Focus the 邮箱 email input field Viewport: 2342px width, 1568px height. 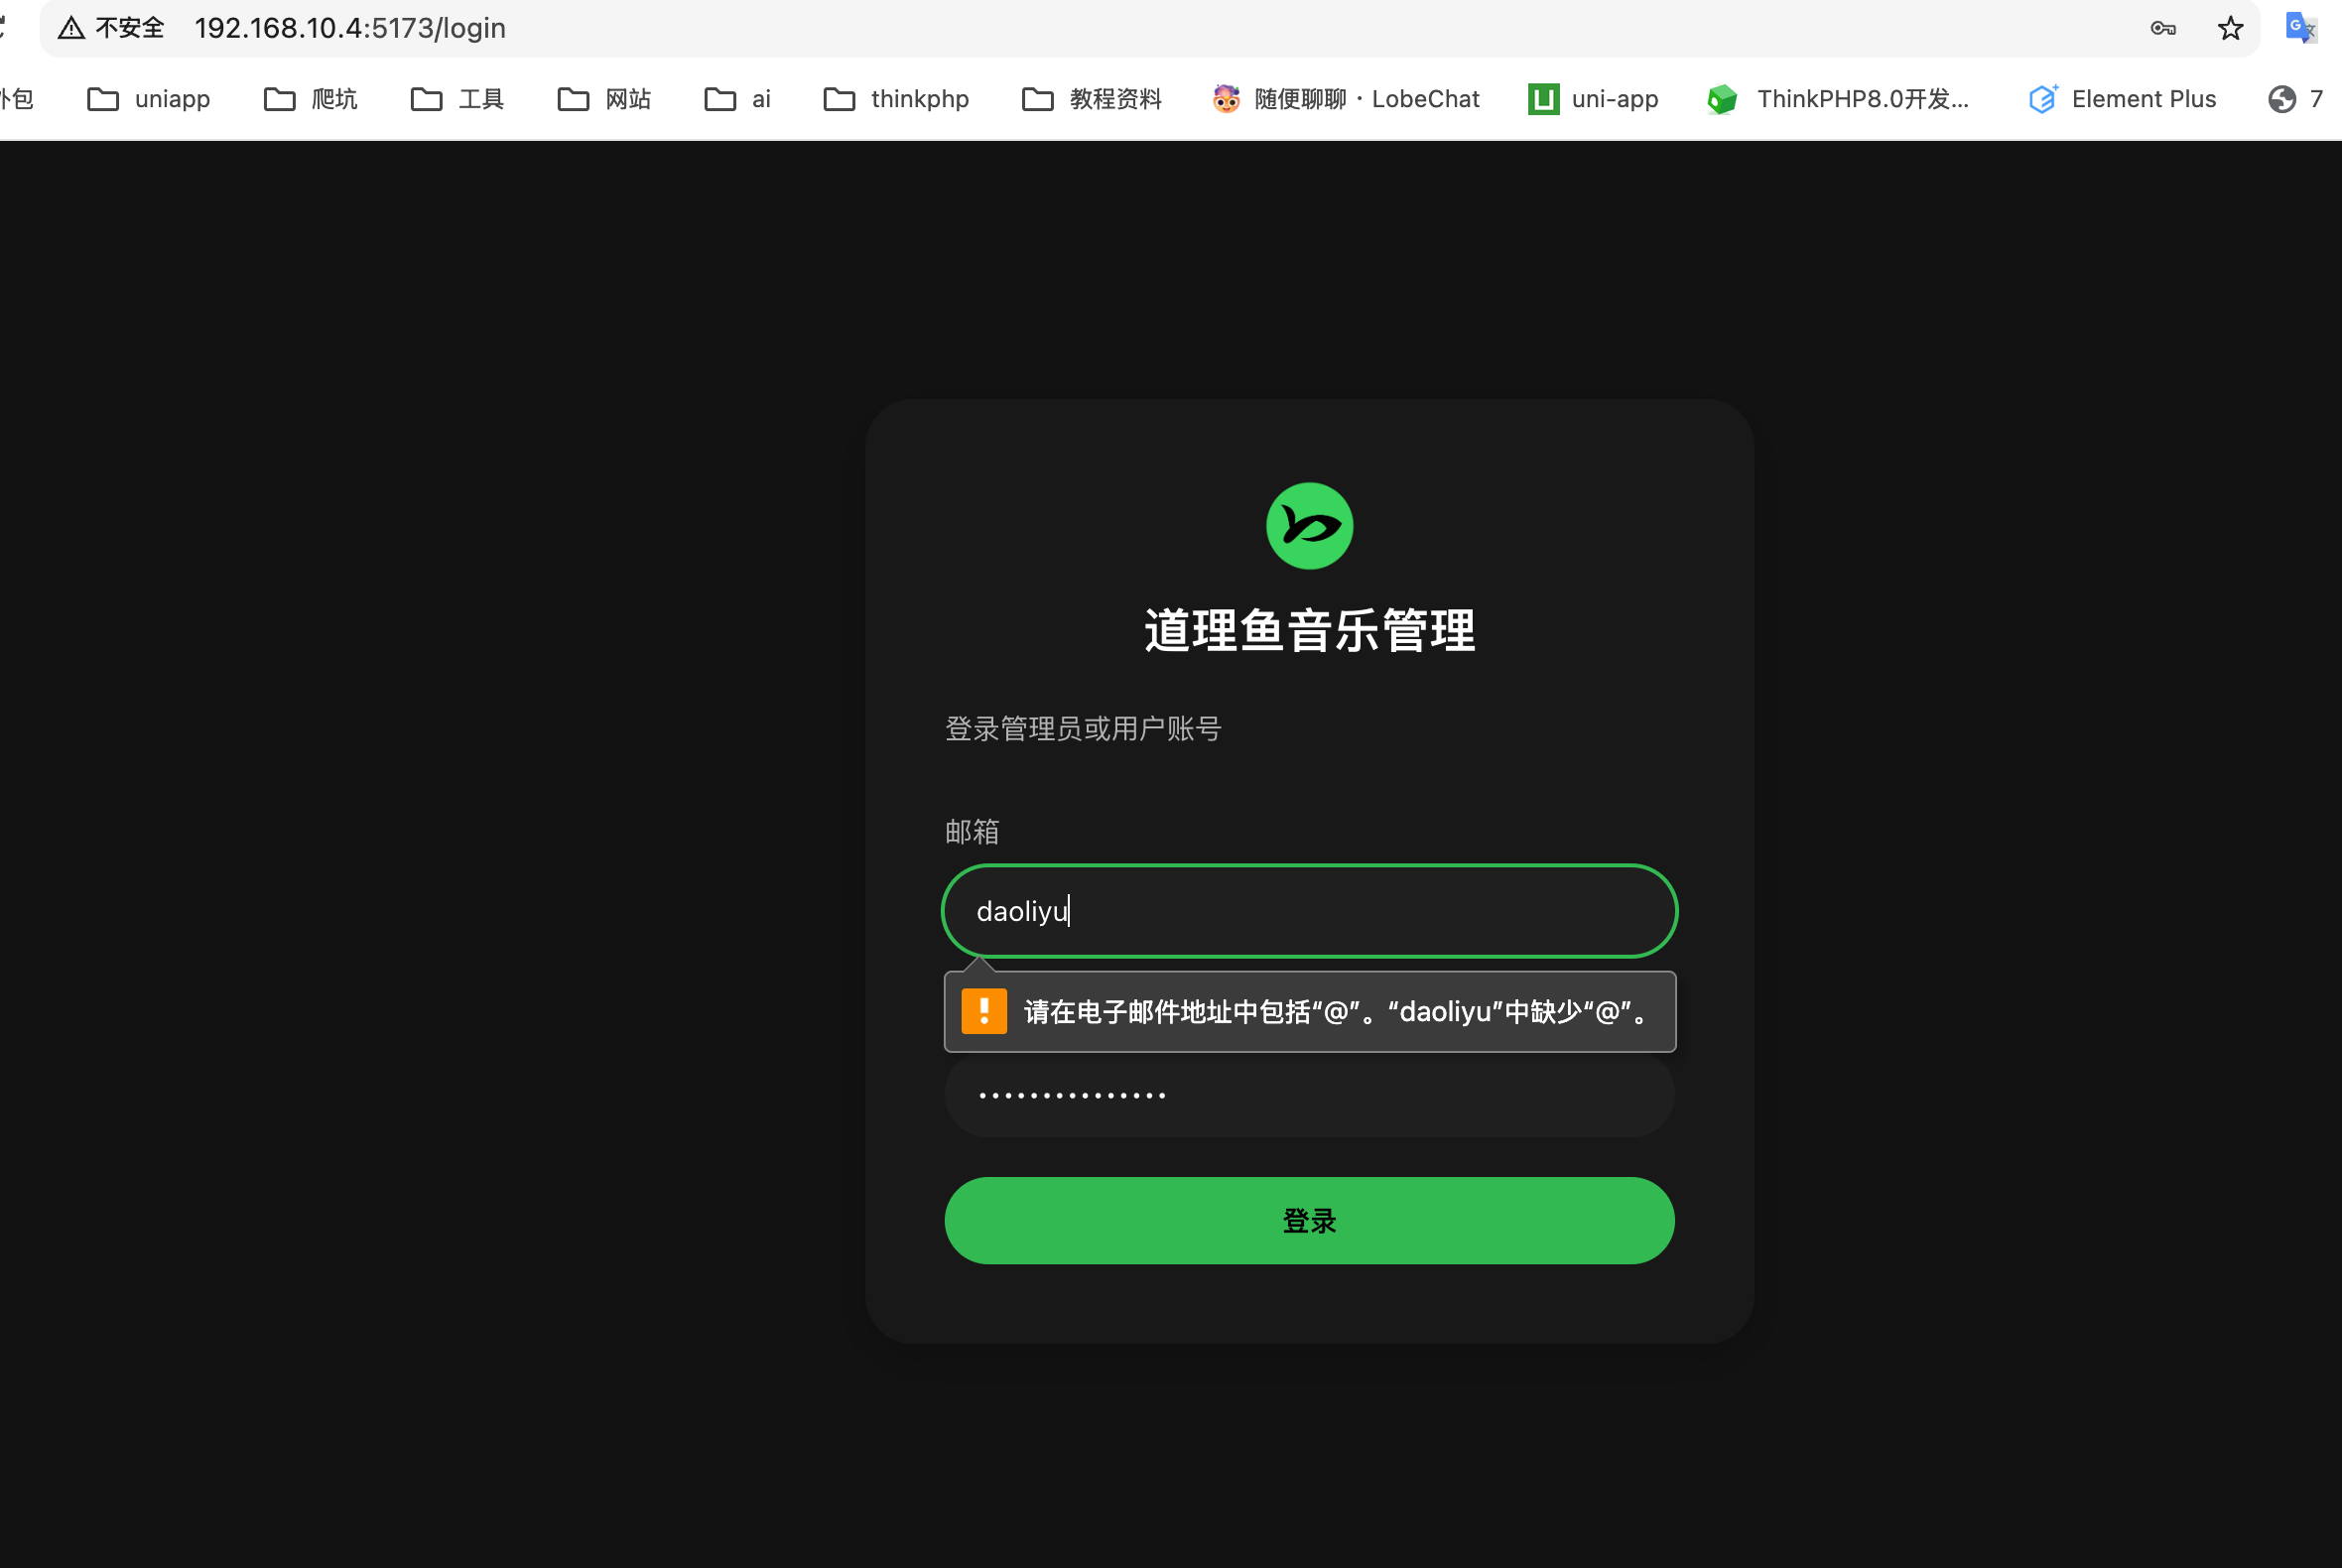(x=1309, y=911)
